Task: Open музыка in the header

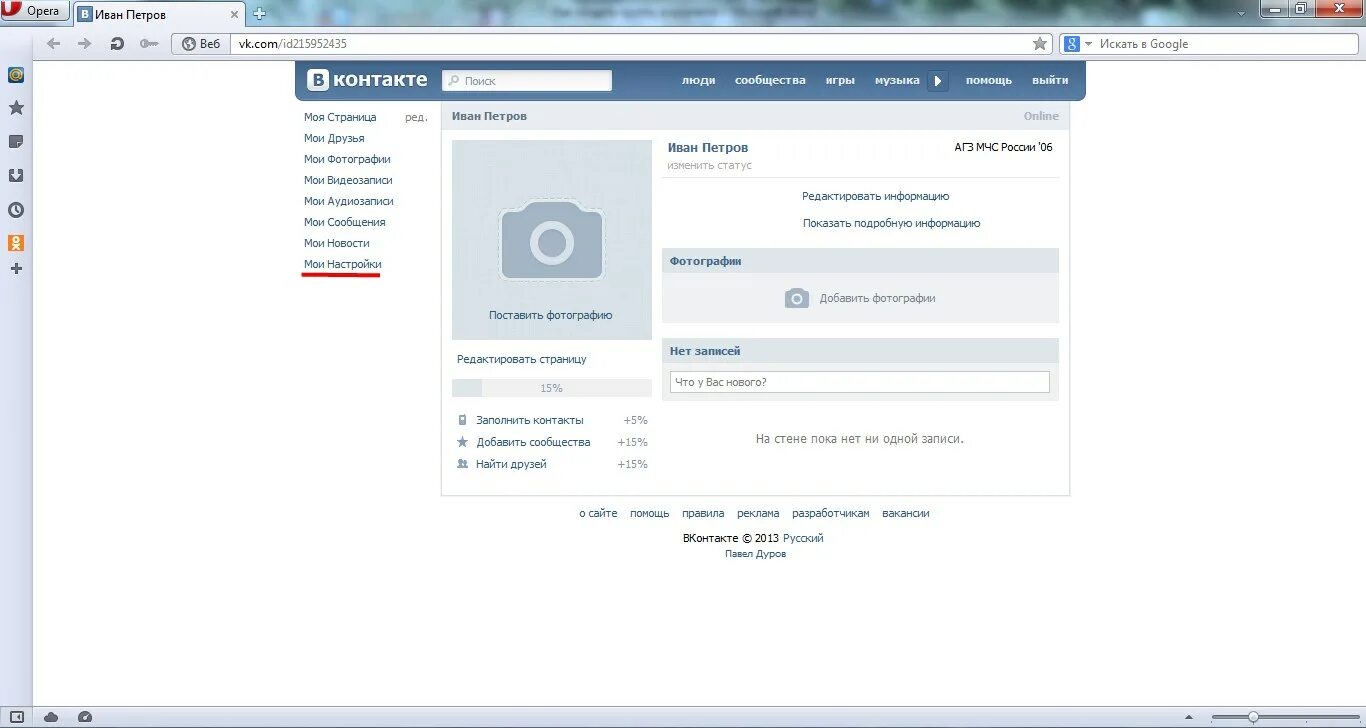Action: [897, 80]
